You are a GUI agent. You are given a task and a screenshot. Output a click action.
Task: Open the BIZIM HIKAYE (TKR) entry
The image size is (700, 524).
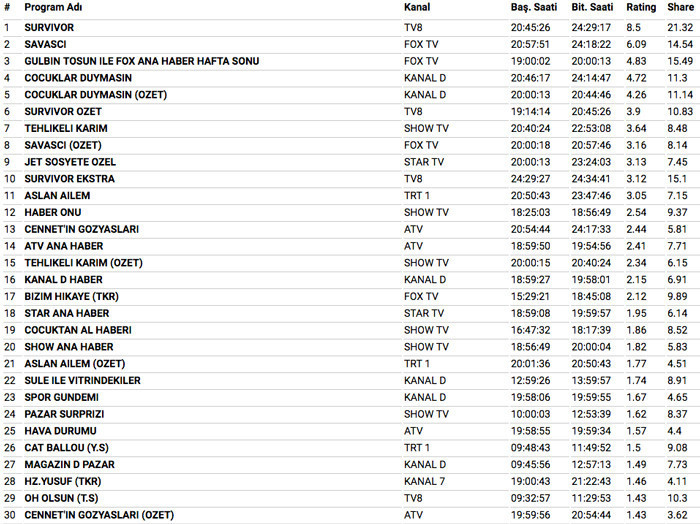click(72, 296)
